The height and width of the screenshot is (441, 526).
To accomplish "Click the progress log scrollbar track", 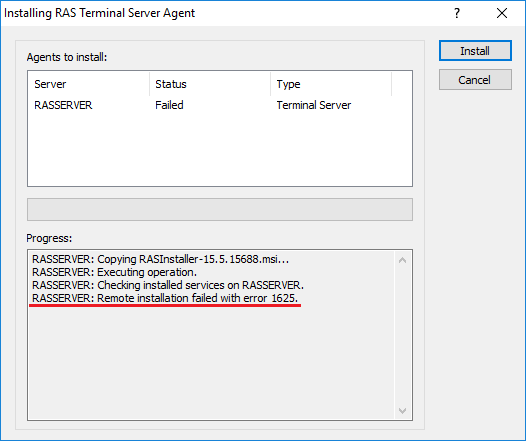I will [403, 335].
